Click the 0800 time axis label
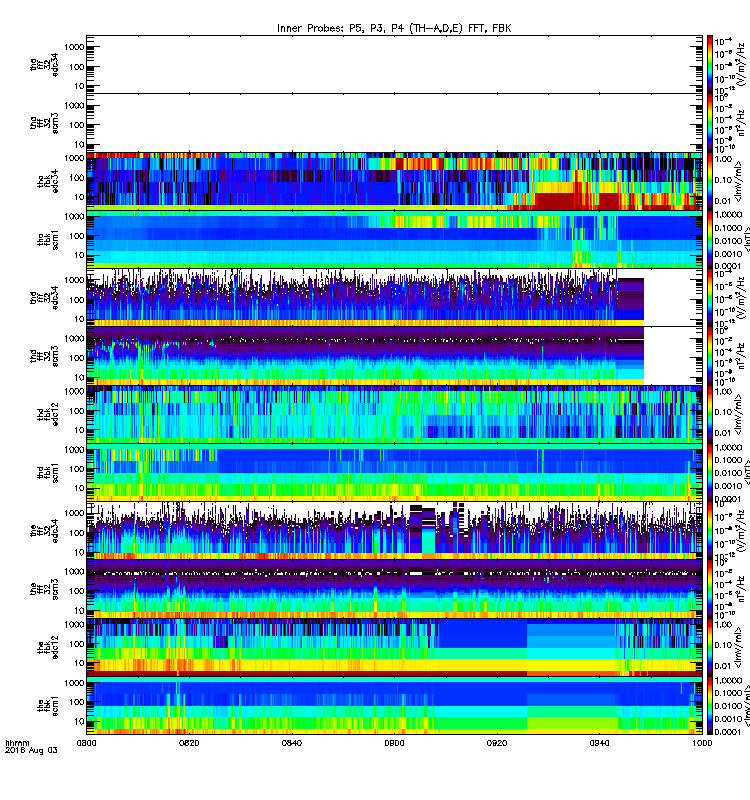The image size is (750, 800). (x=86, y=743)
